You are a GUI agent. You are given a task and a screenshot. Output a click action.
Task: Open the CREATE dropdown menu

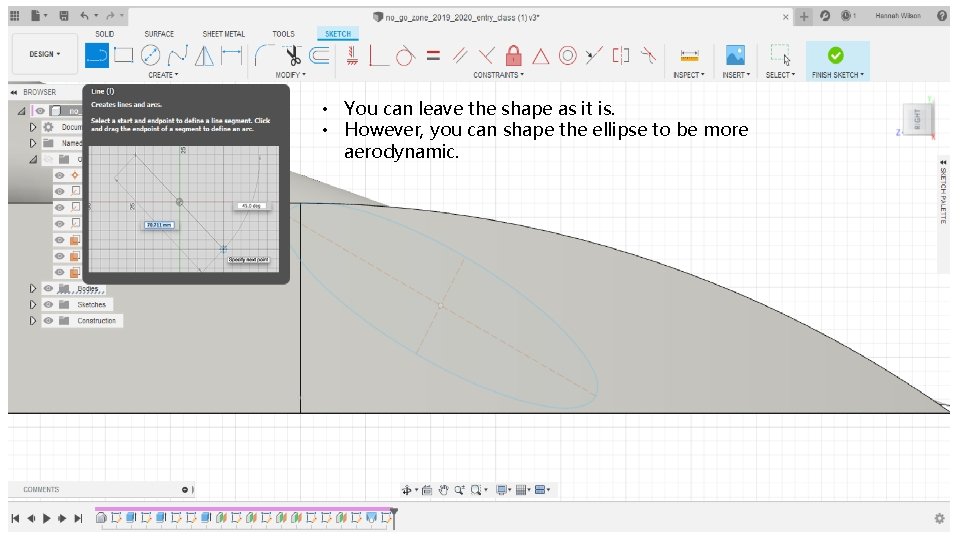pos(163,75)
